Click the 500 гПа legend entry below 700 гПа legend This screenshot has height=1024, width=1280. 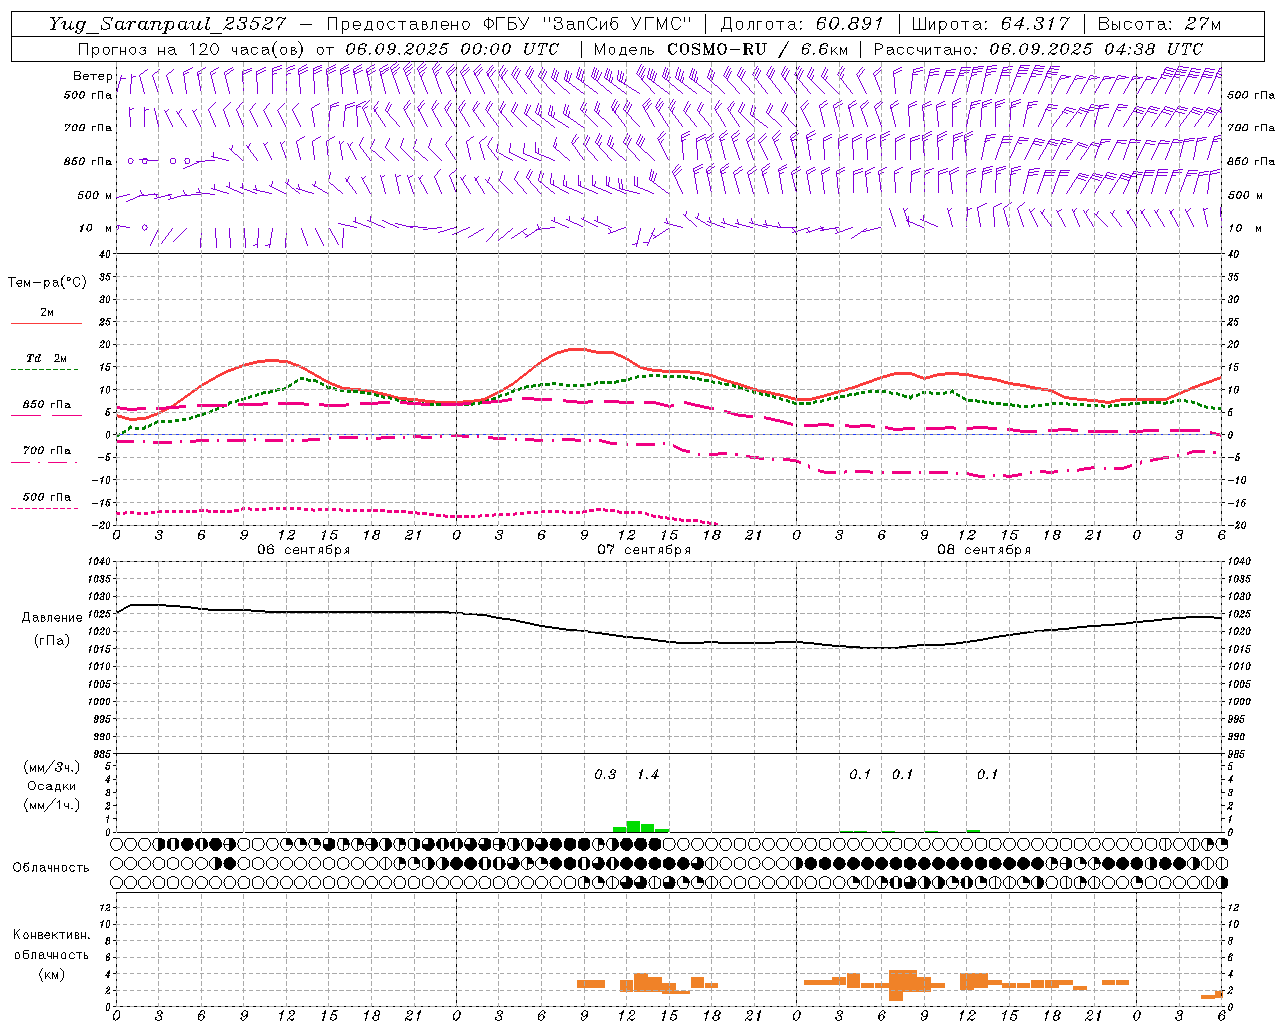tap(46, 497)
